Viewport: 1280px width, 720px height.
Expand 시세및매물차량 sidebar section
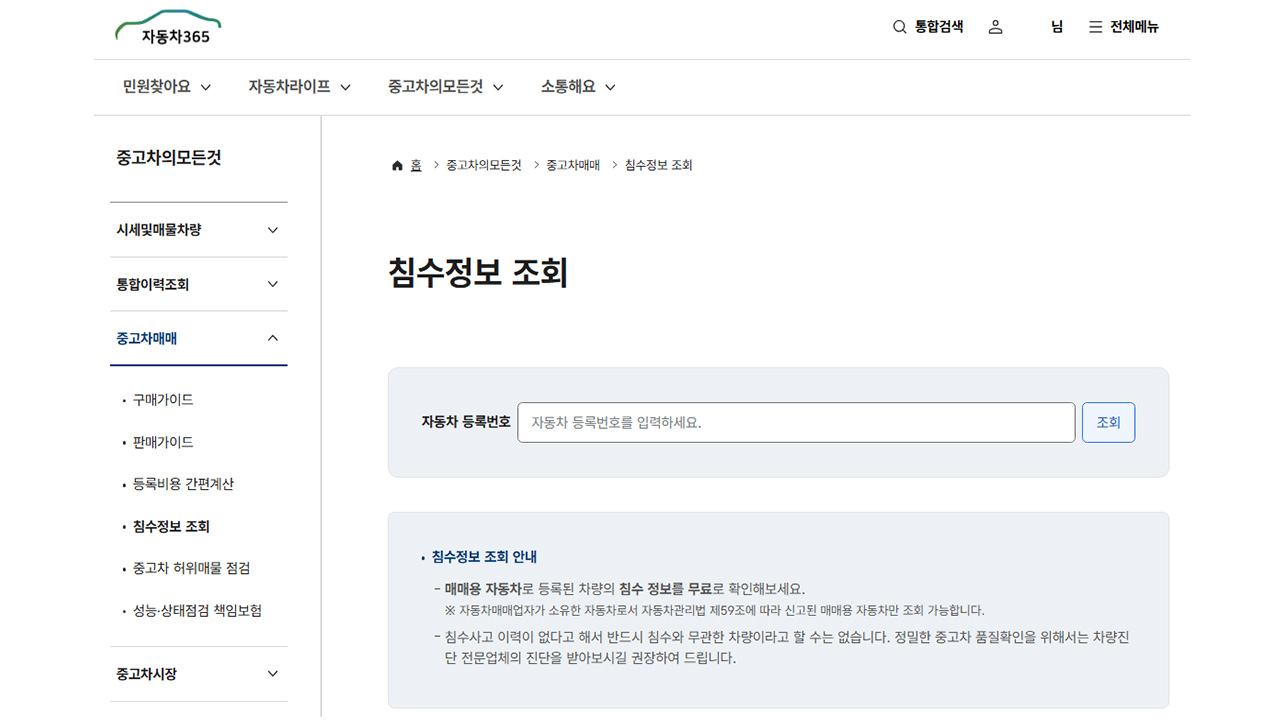(199, 230)
